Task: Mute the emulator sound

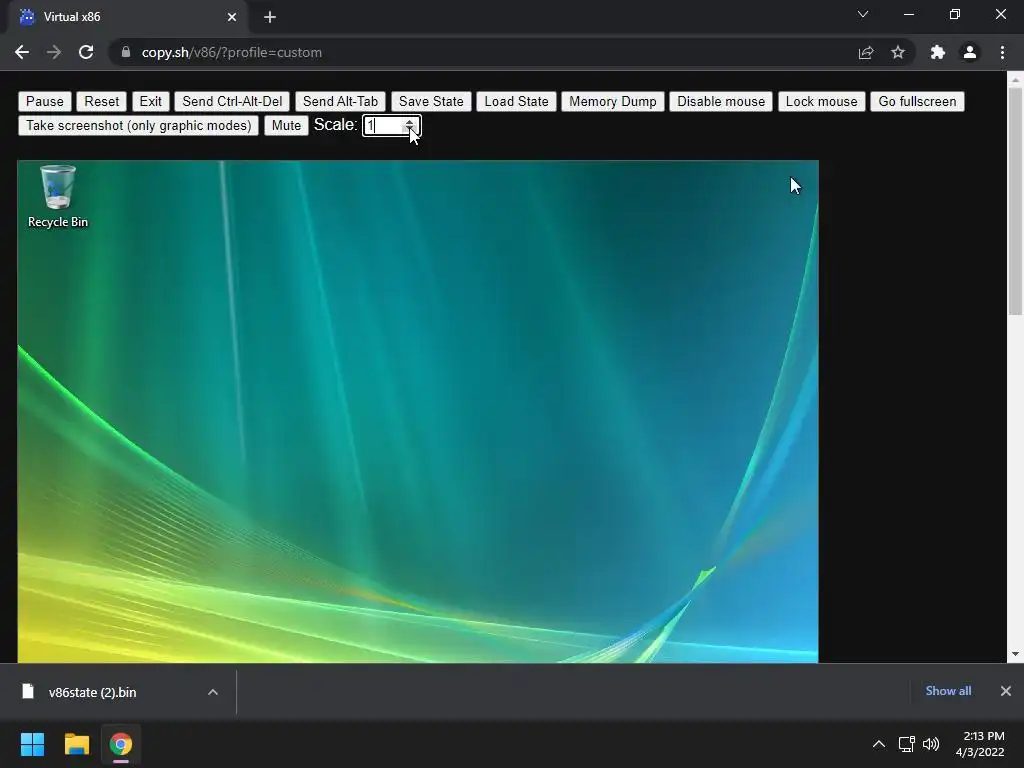Action: 286,125
